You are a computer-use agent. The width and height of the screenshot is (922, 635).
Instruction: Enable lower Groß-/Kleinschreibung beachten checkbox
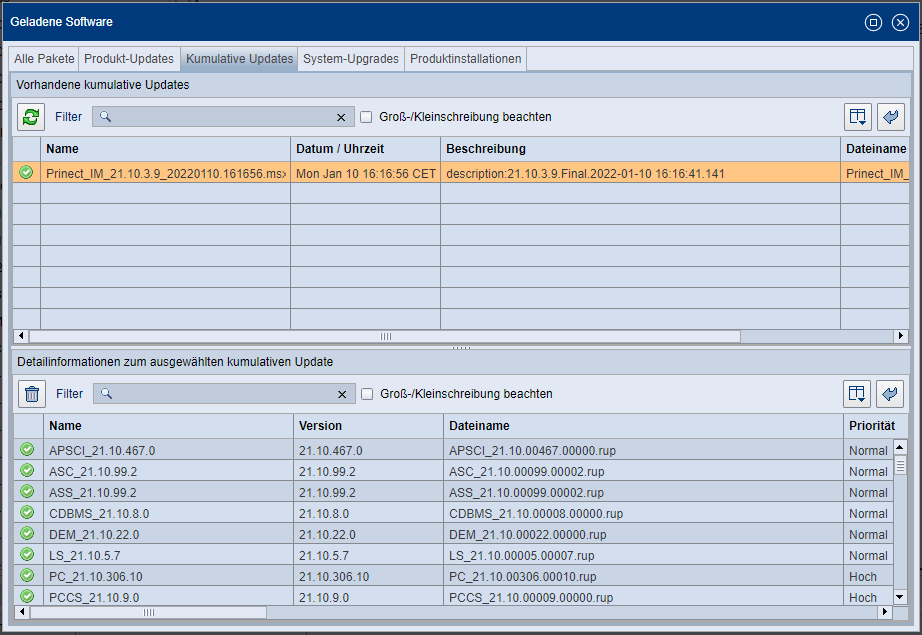click(x=368, y=394)
